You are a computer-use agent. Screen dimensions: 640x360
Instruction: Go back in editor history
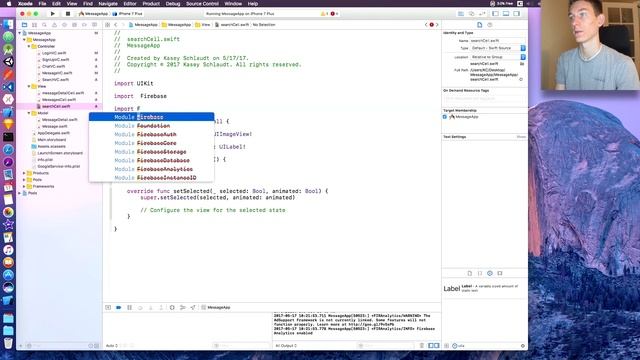(x=116, y=25)
